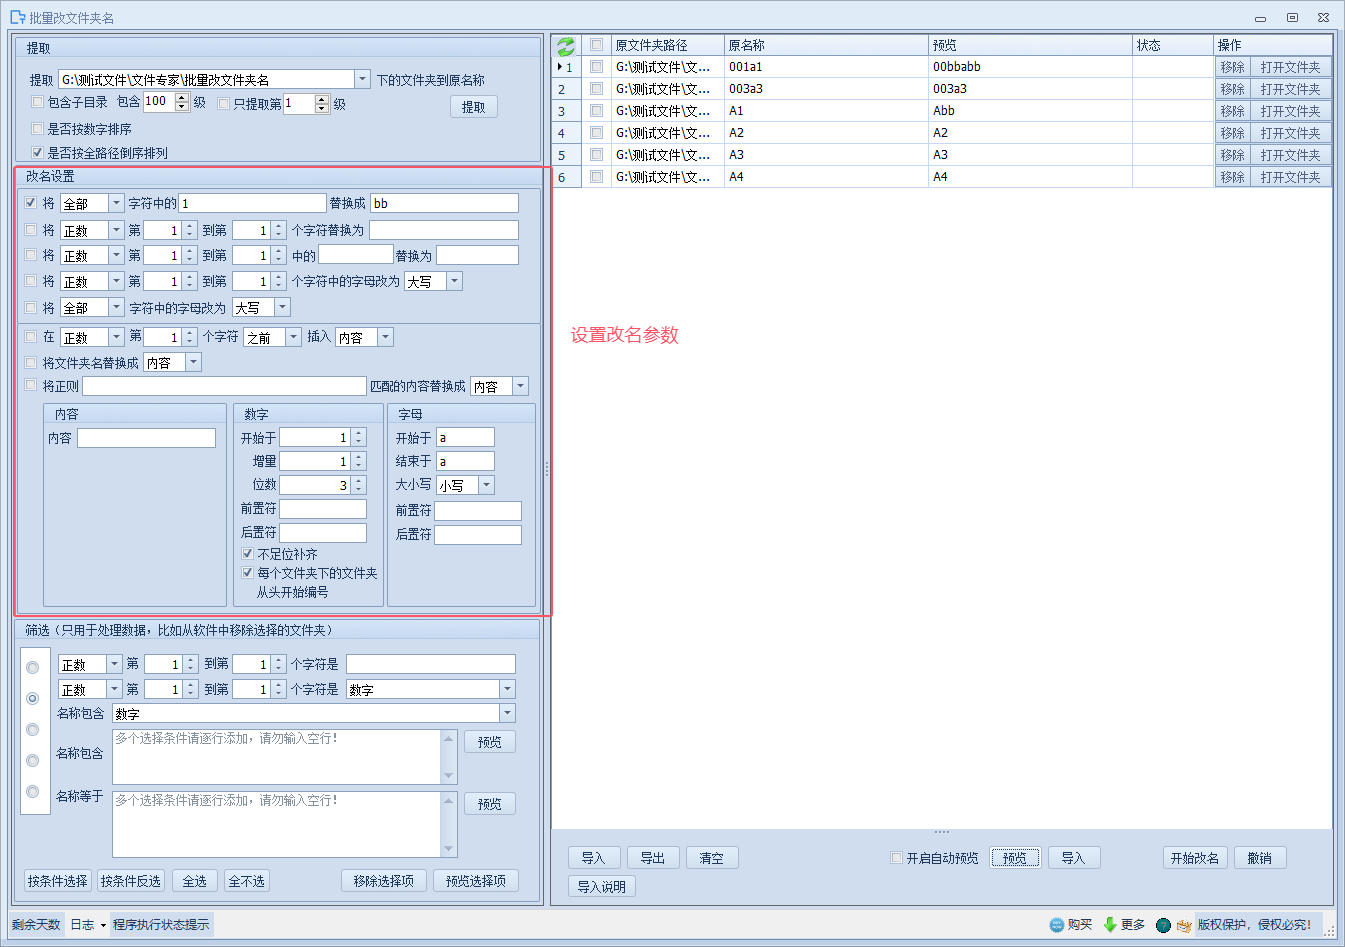The image size is (1345, 947).
Task: Click the 原名称 column header
Action: (x=825, y=45)
